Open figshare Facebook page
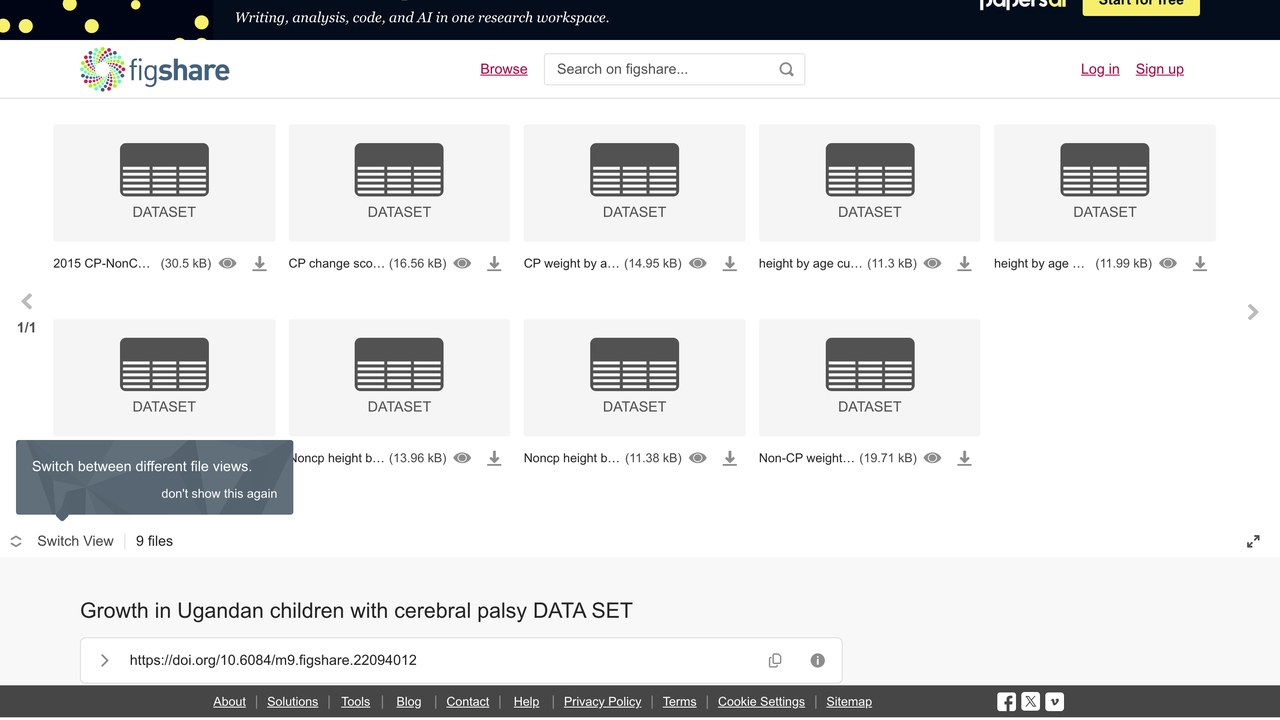The width and height of the screenshot is (1280, 720). point(1006,702)
